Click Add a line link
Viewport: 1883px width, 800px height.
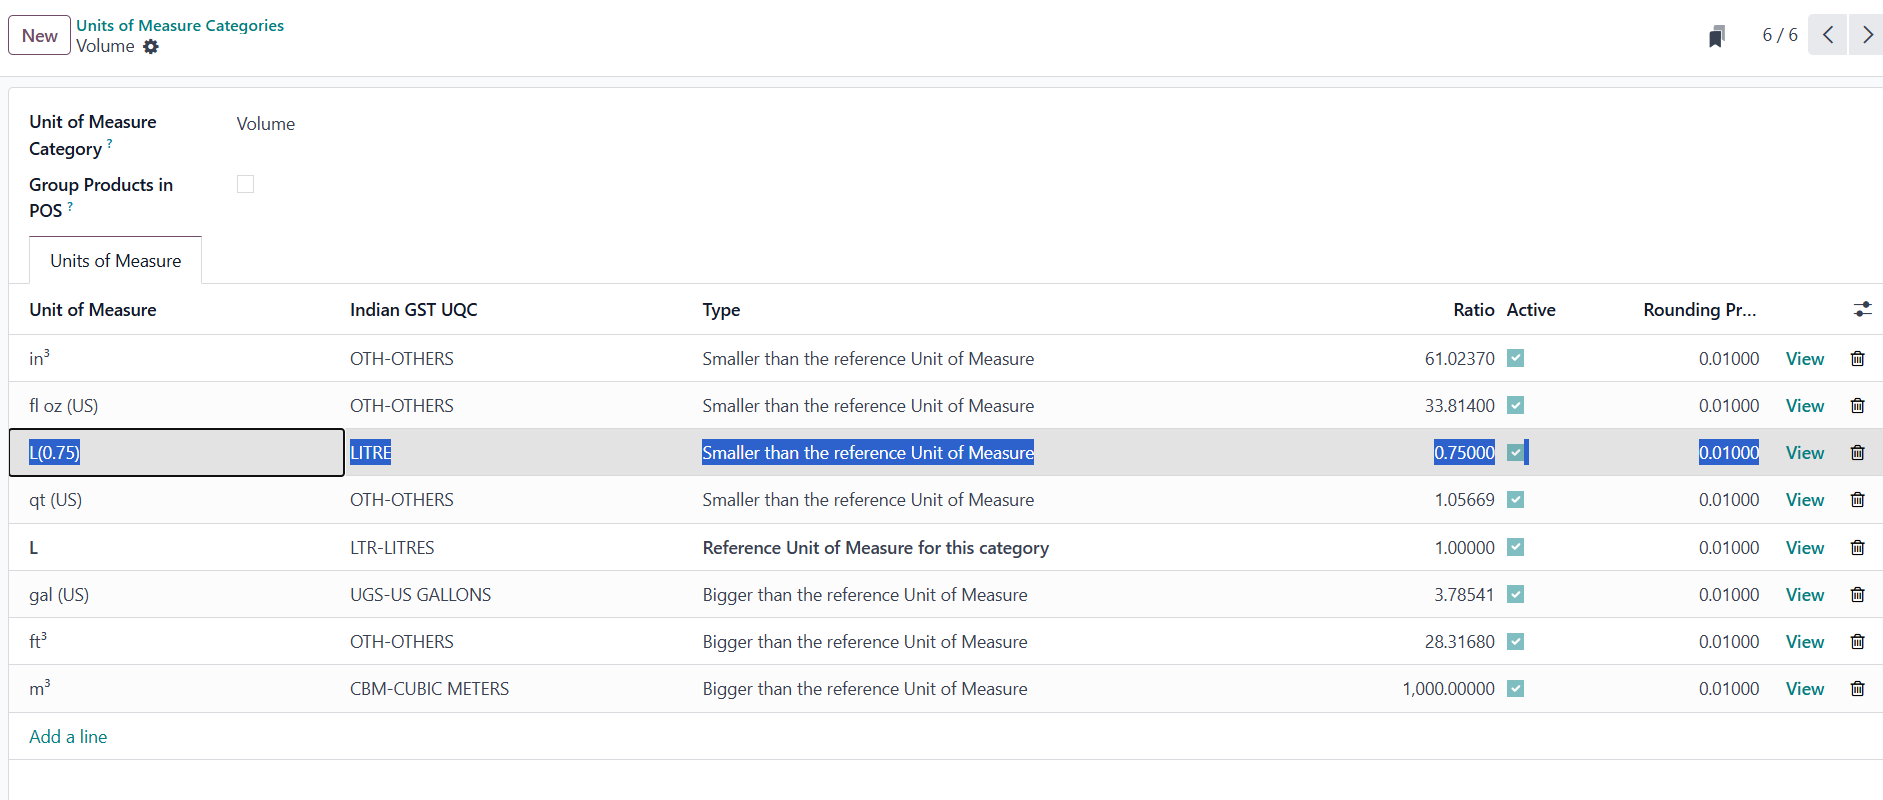[x=68, y=737]
